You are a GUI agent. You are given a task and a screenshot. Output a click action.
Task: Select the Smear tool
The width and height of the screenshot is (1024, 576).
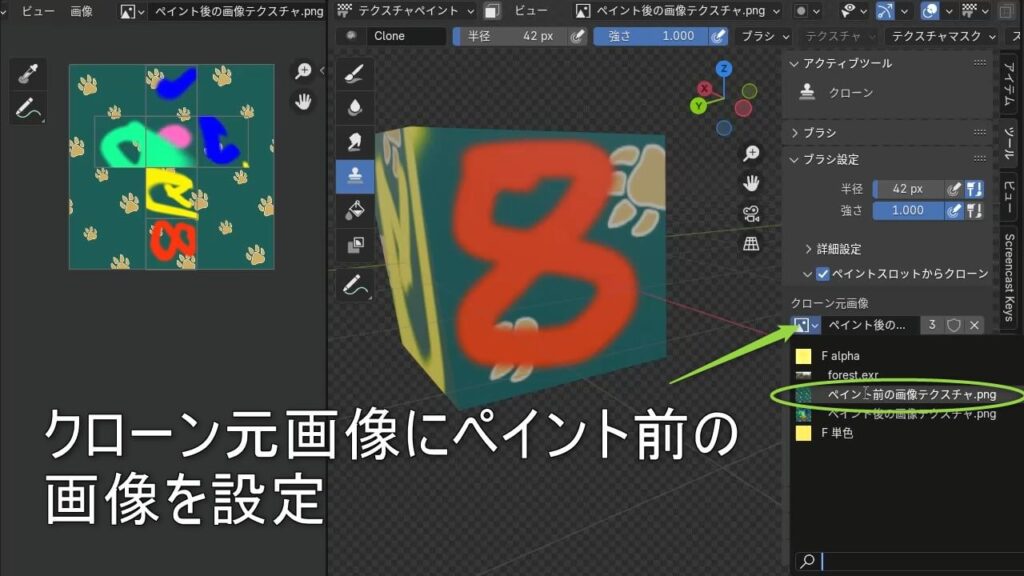click(x=355, y=142)
